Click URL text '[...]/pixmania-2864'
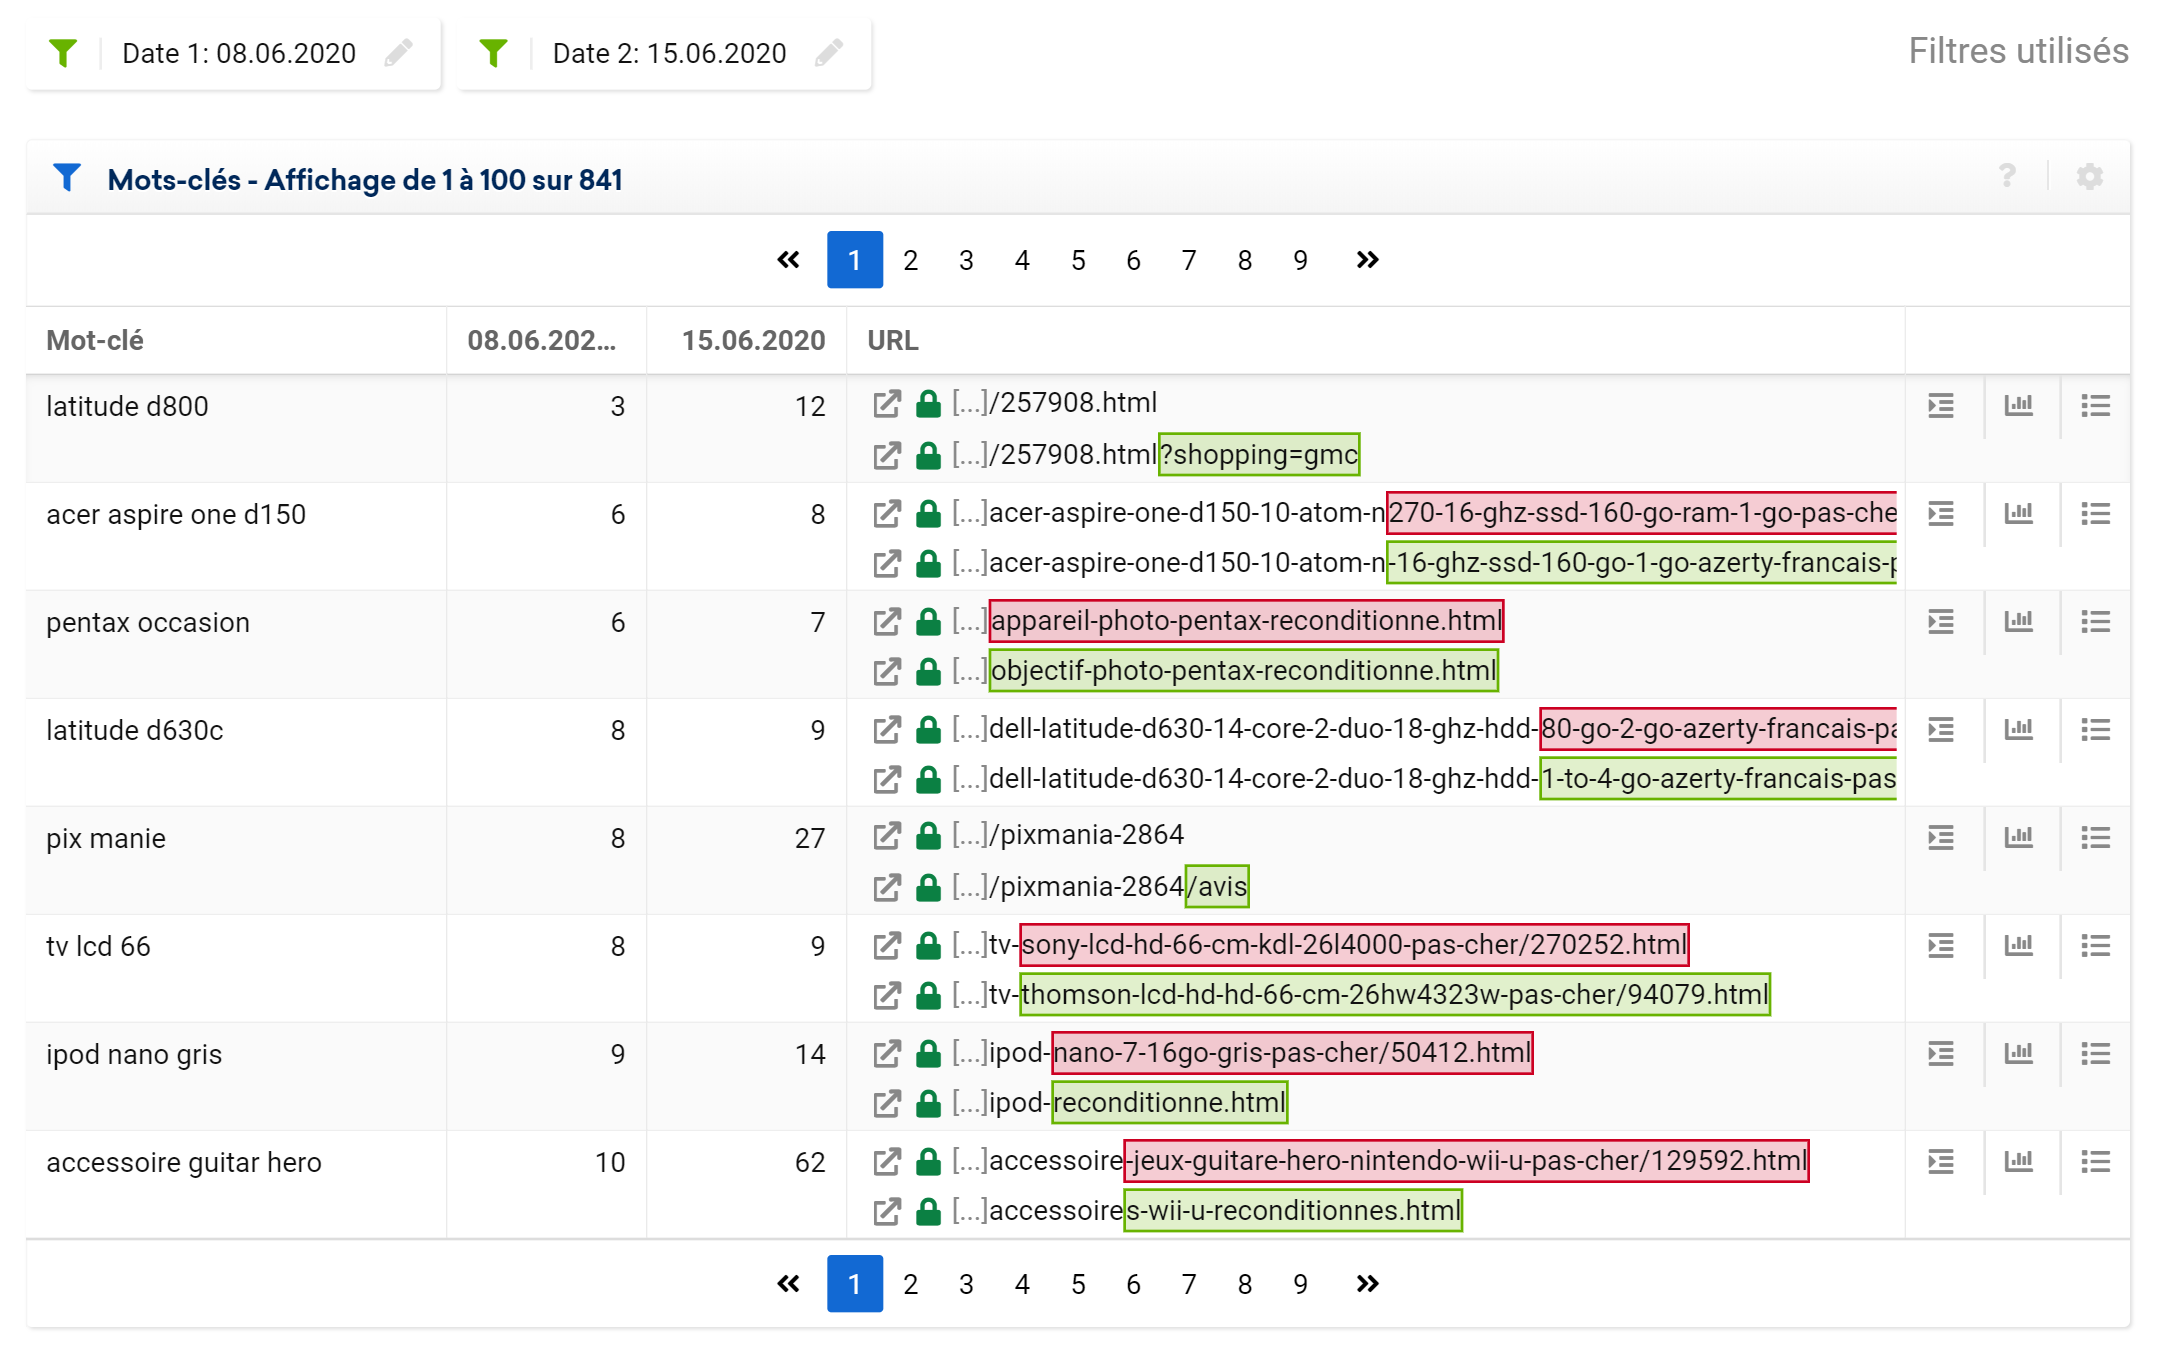This screenshot has width=2166, height=1356. point(1068,834)
